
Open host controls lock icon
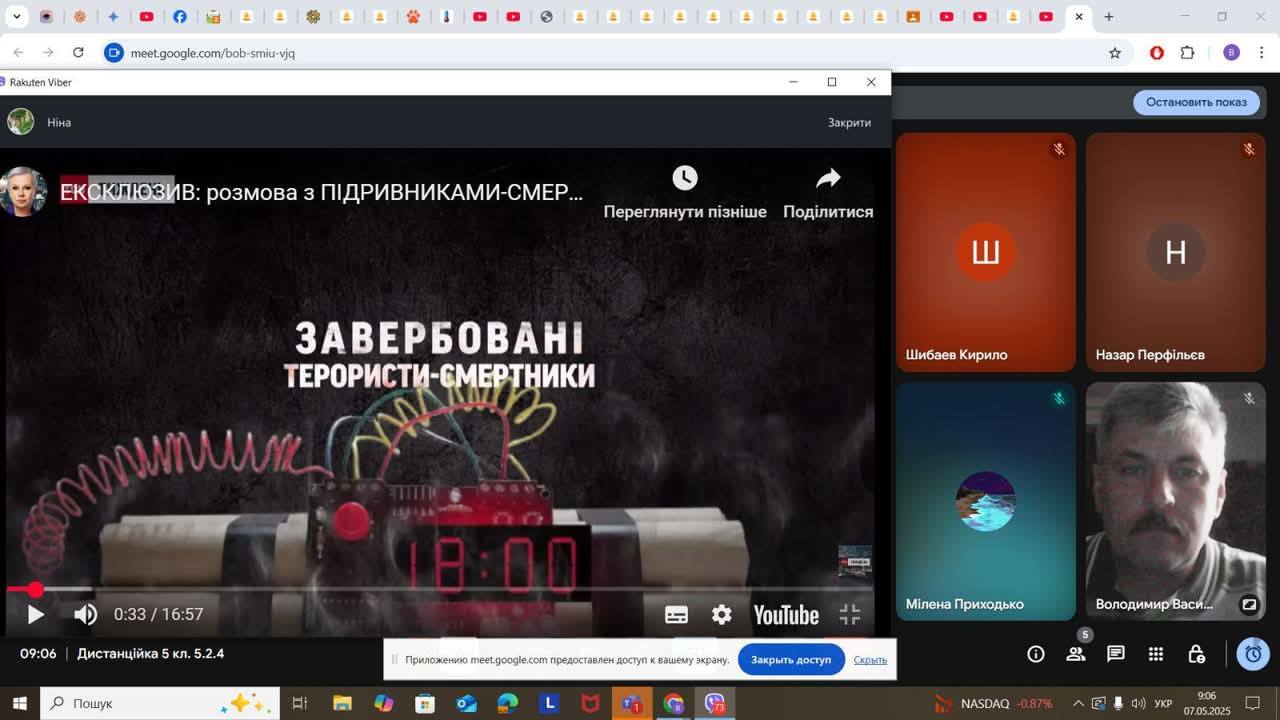1196,654
